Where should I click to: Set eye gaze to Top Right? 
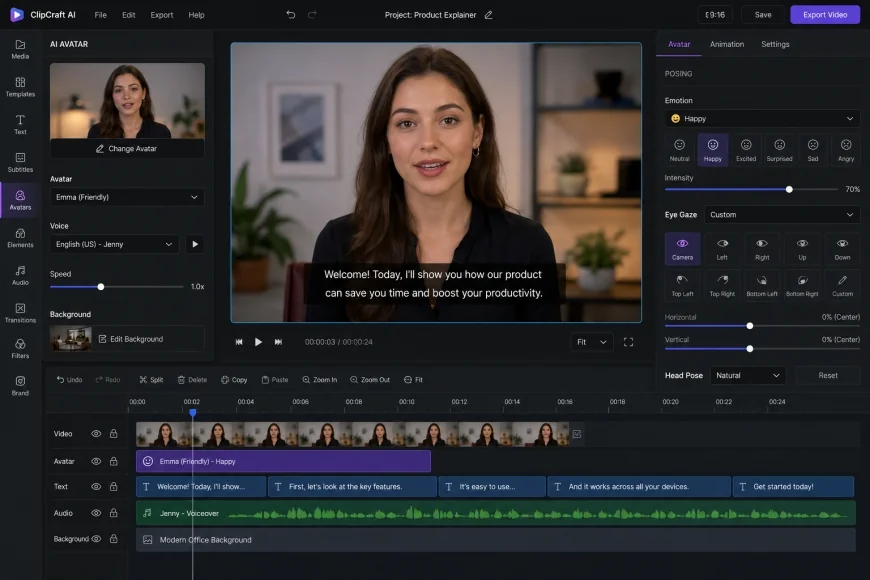click(x=722, y=285)
